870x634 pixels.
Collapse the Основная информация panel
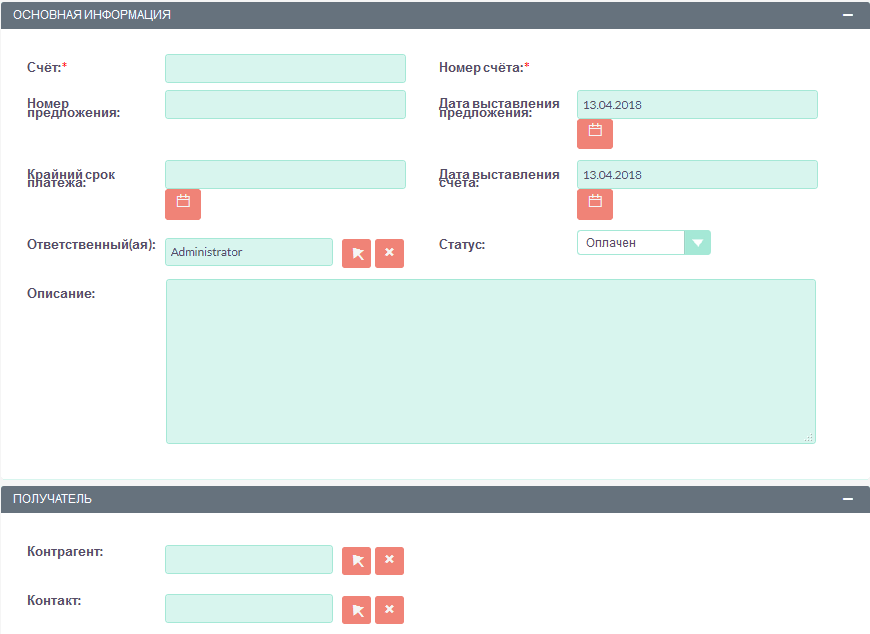point(848,15)
